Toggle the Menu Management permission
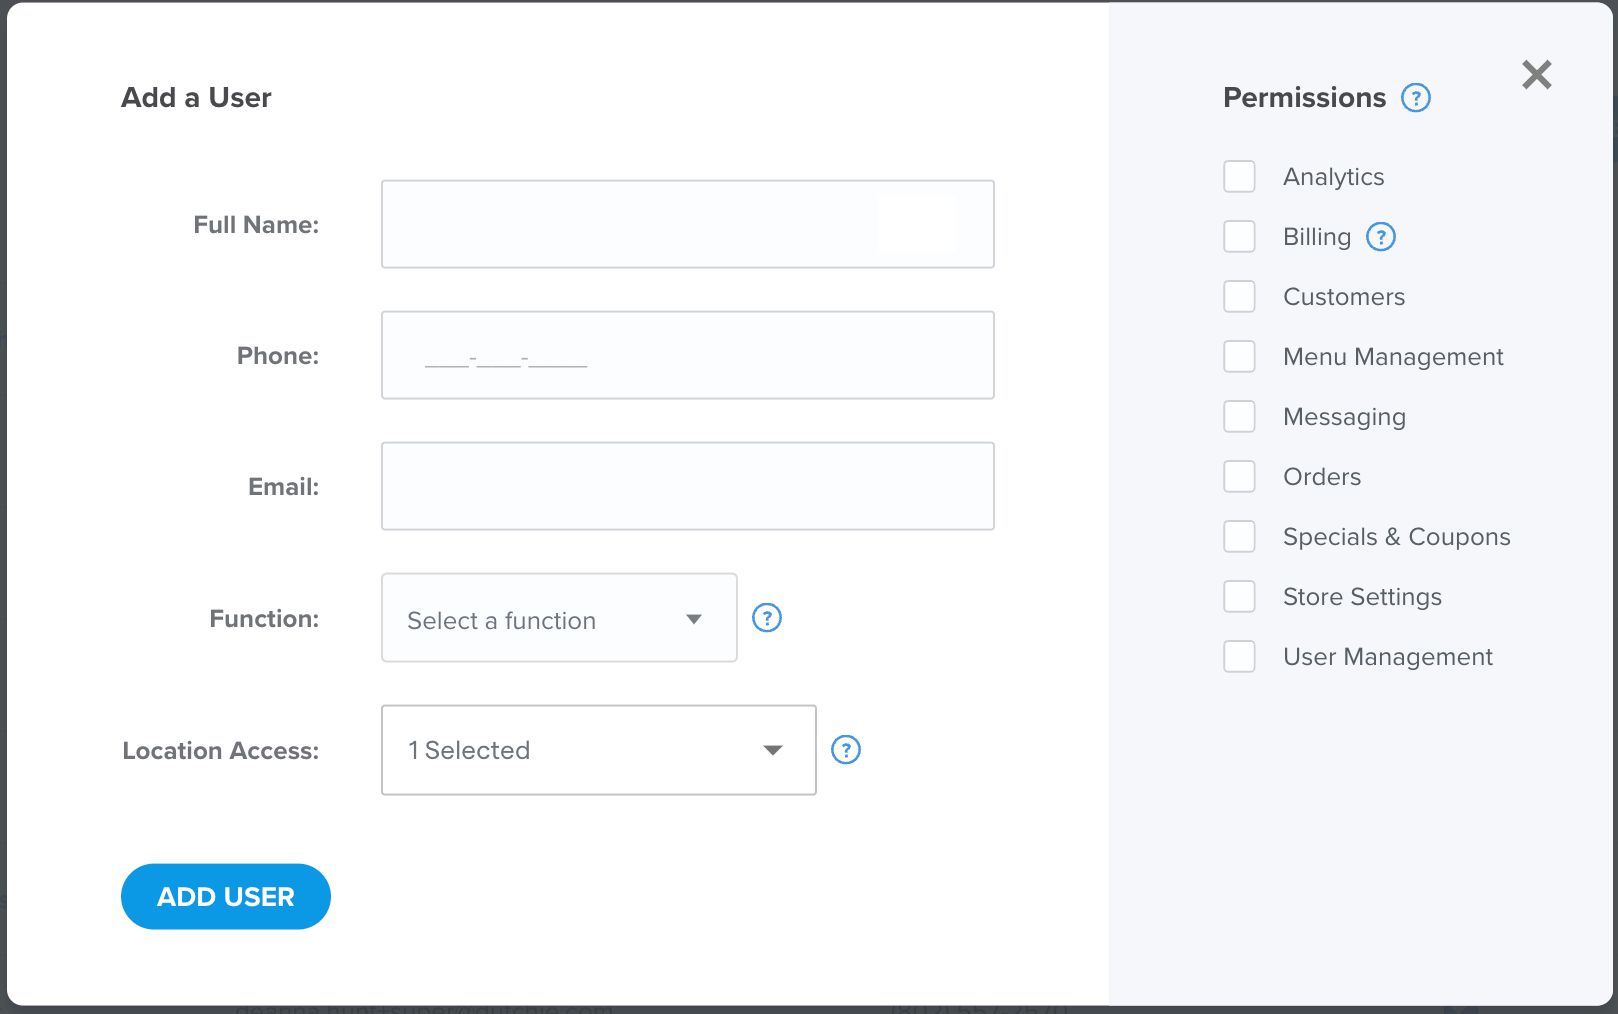The width and height of the screenshot is (1618, 1014). [1239, 356]
